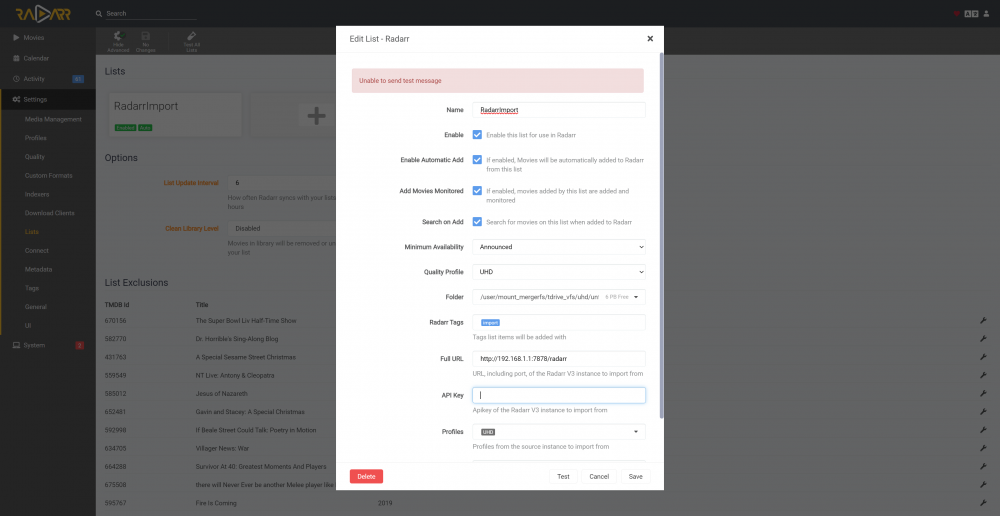
Task: Toggle Add Movies Monitored checkbox
Action: (x=477, y=190)
